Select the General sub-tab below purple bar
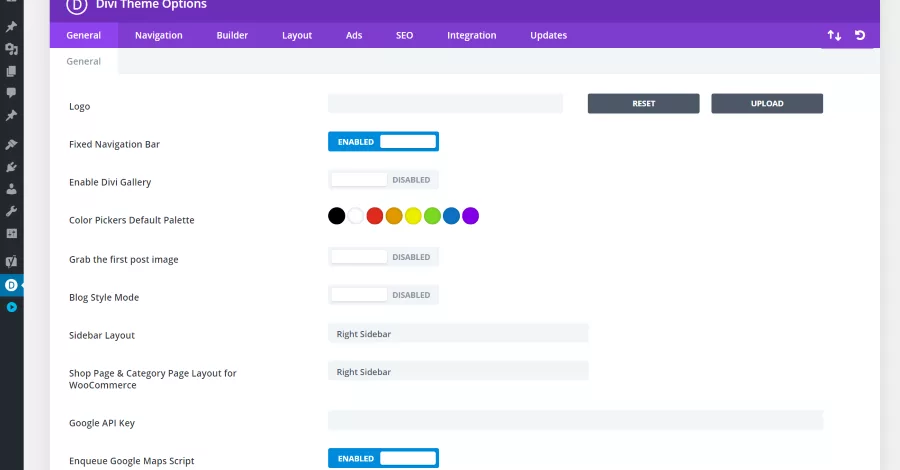 point(84,61)
